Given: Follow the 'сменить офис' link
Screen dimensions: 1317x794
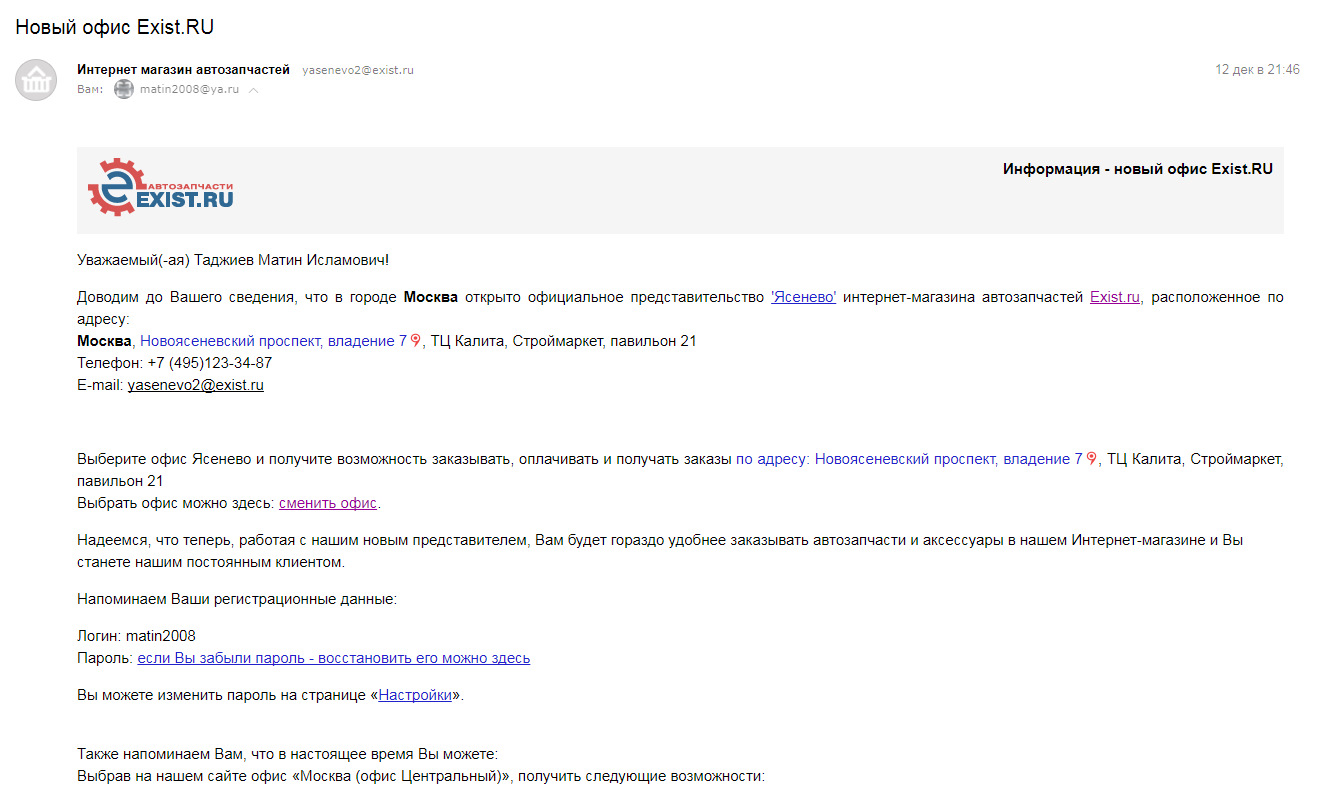Looking at the screenshot, I should [327, 503].
